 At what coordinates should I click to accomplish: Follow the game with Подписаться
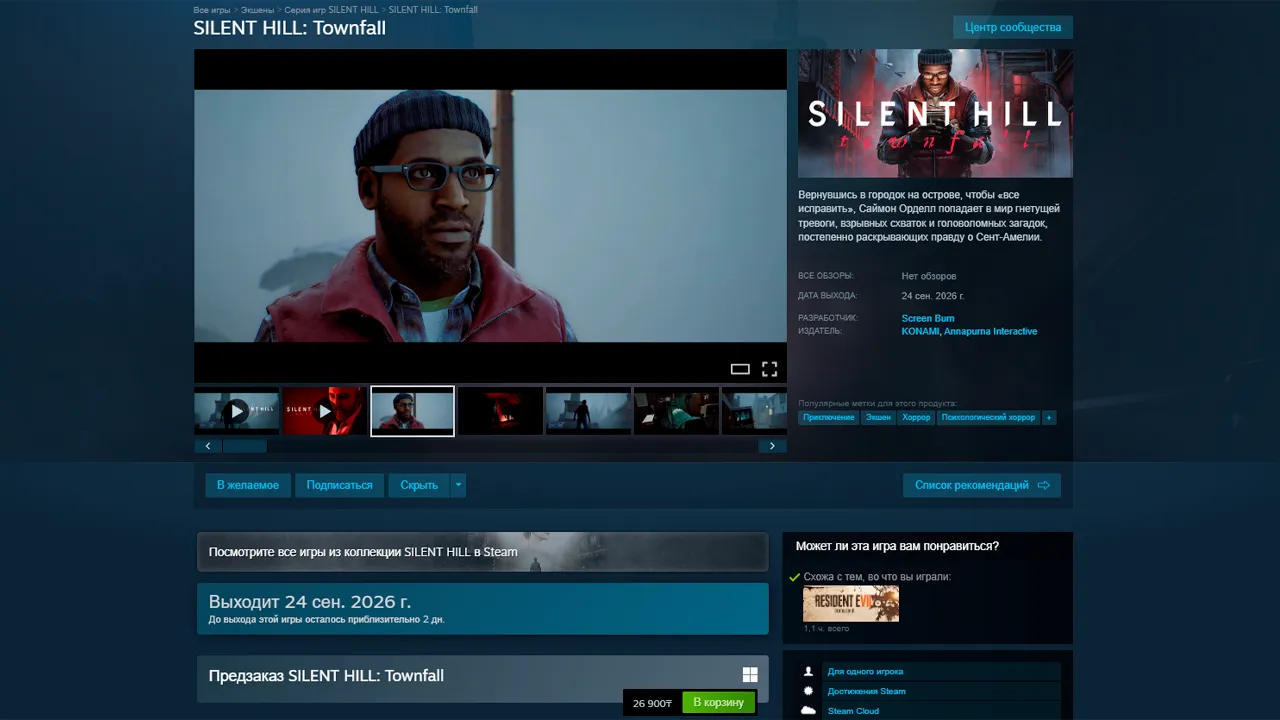click(339, 485)
